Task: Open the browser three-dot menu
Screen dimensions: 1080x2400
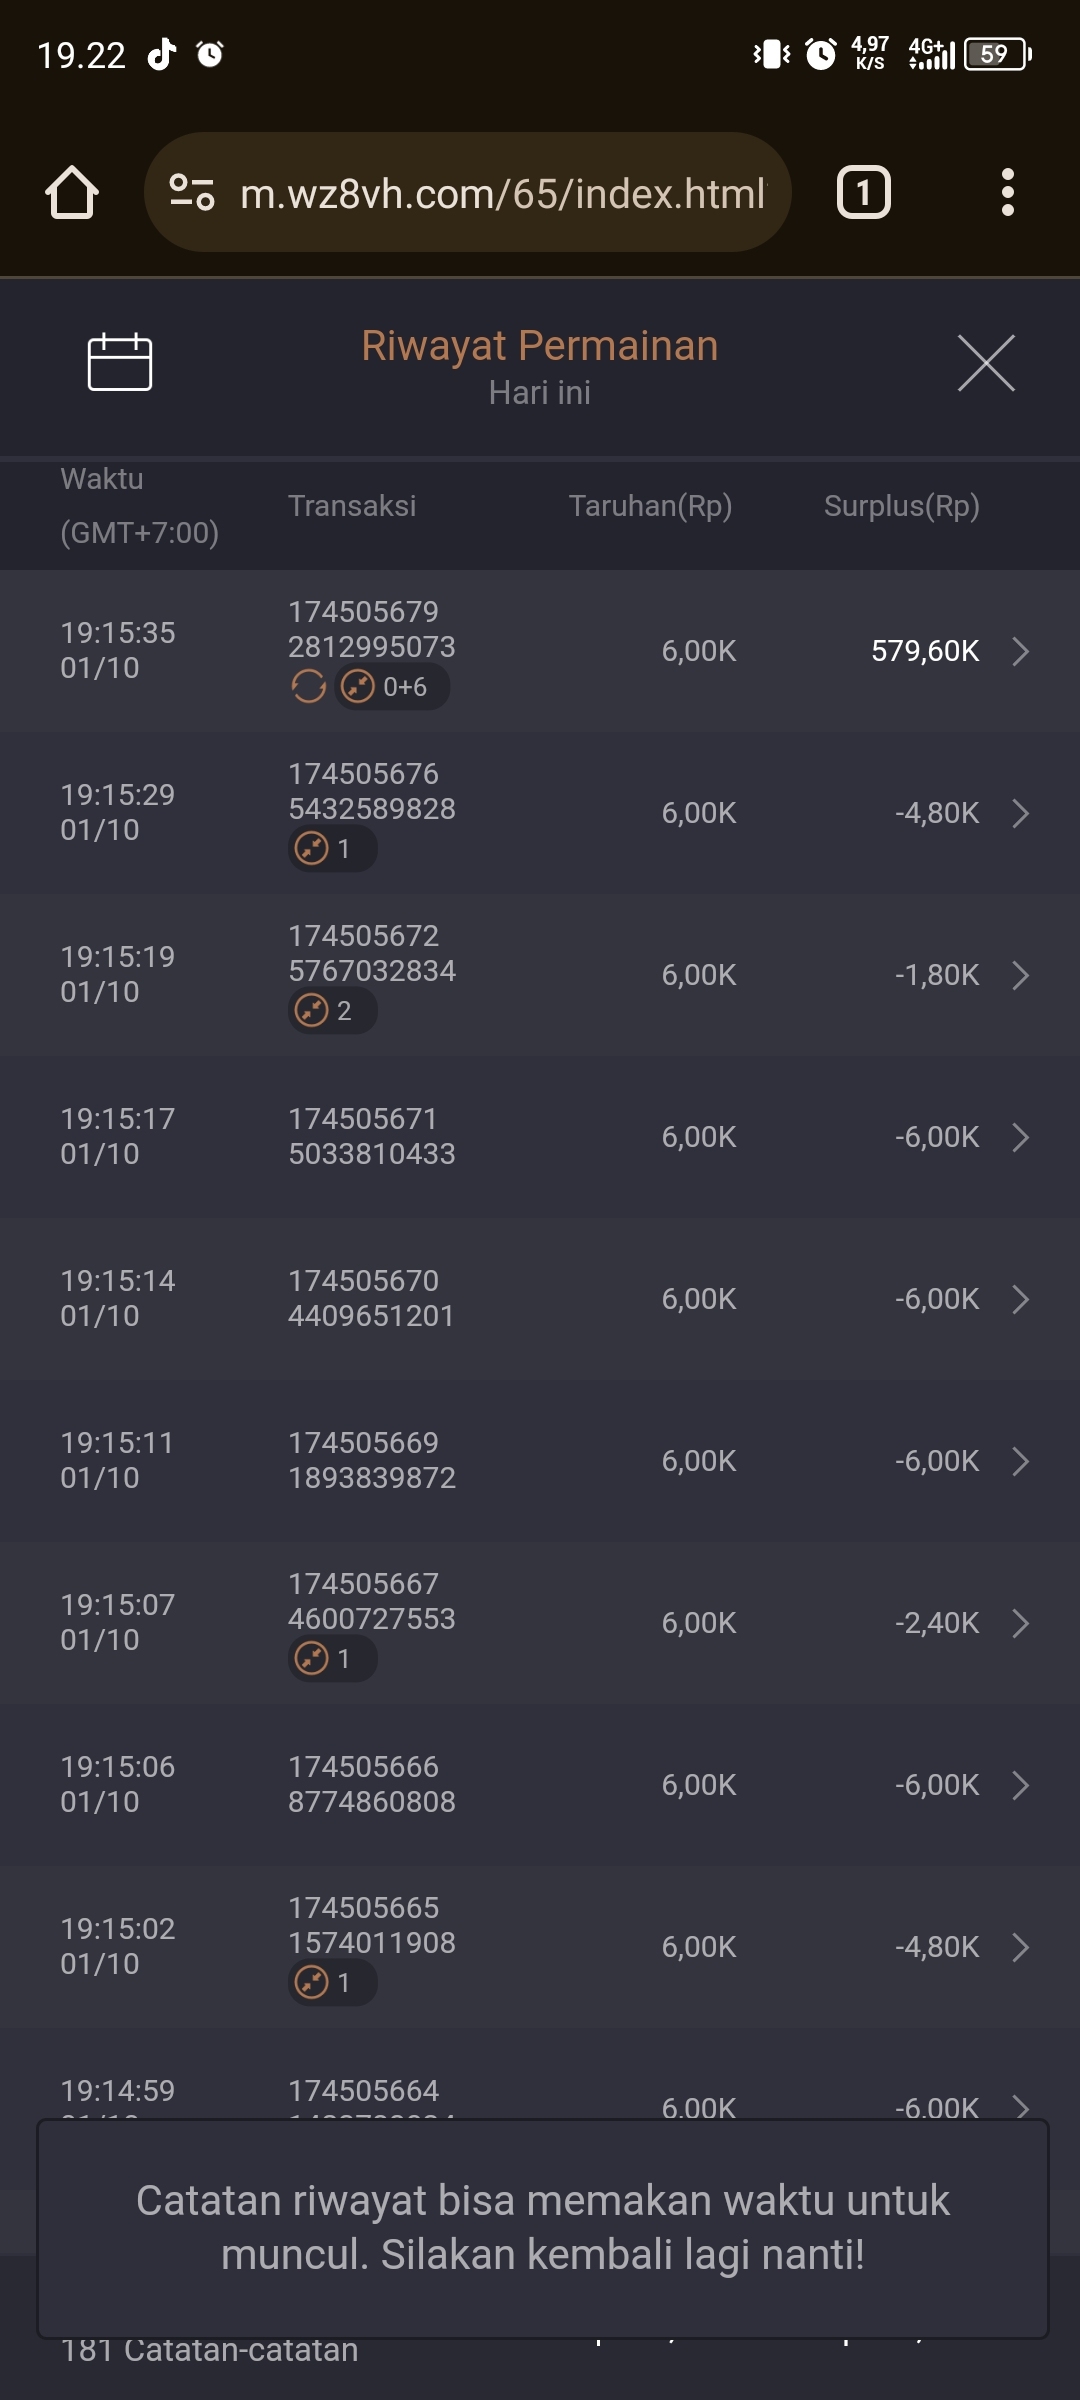Action: click(1007, 192)
